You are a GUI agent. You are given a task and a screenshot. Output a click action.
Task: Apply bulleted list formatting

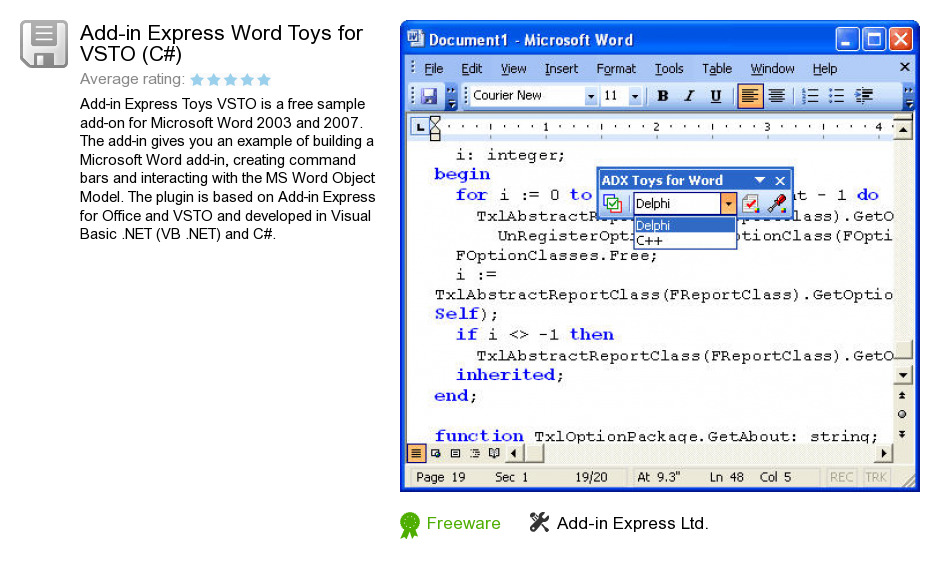[836, 96]
